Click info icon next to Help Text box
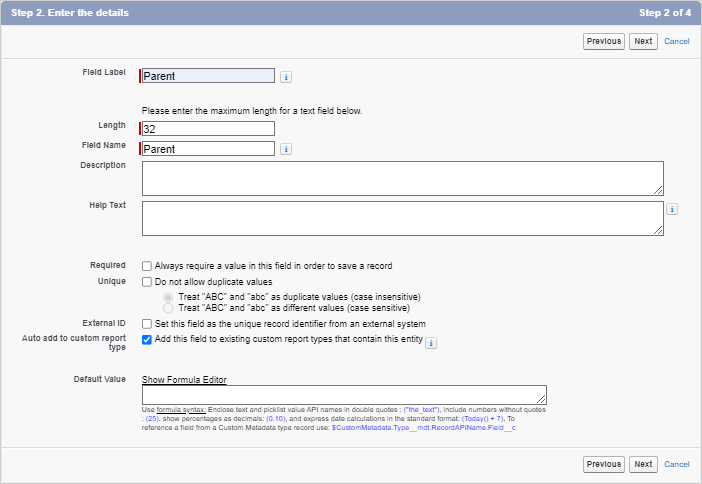Viewport: 702px width, 484px height. (x=672, y=209)
